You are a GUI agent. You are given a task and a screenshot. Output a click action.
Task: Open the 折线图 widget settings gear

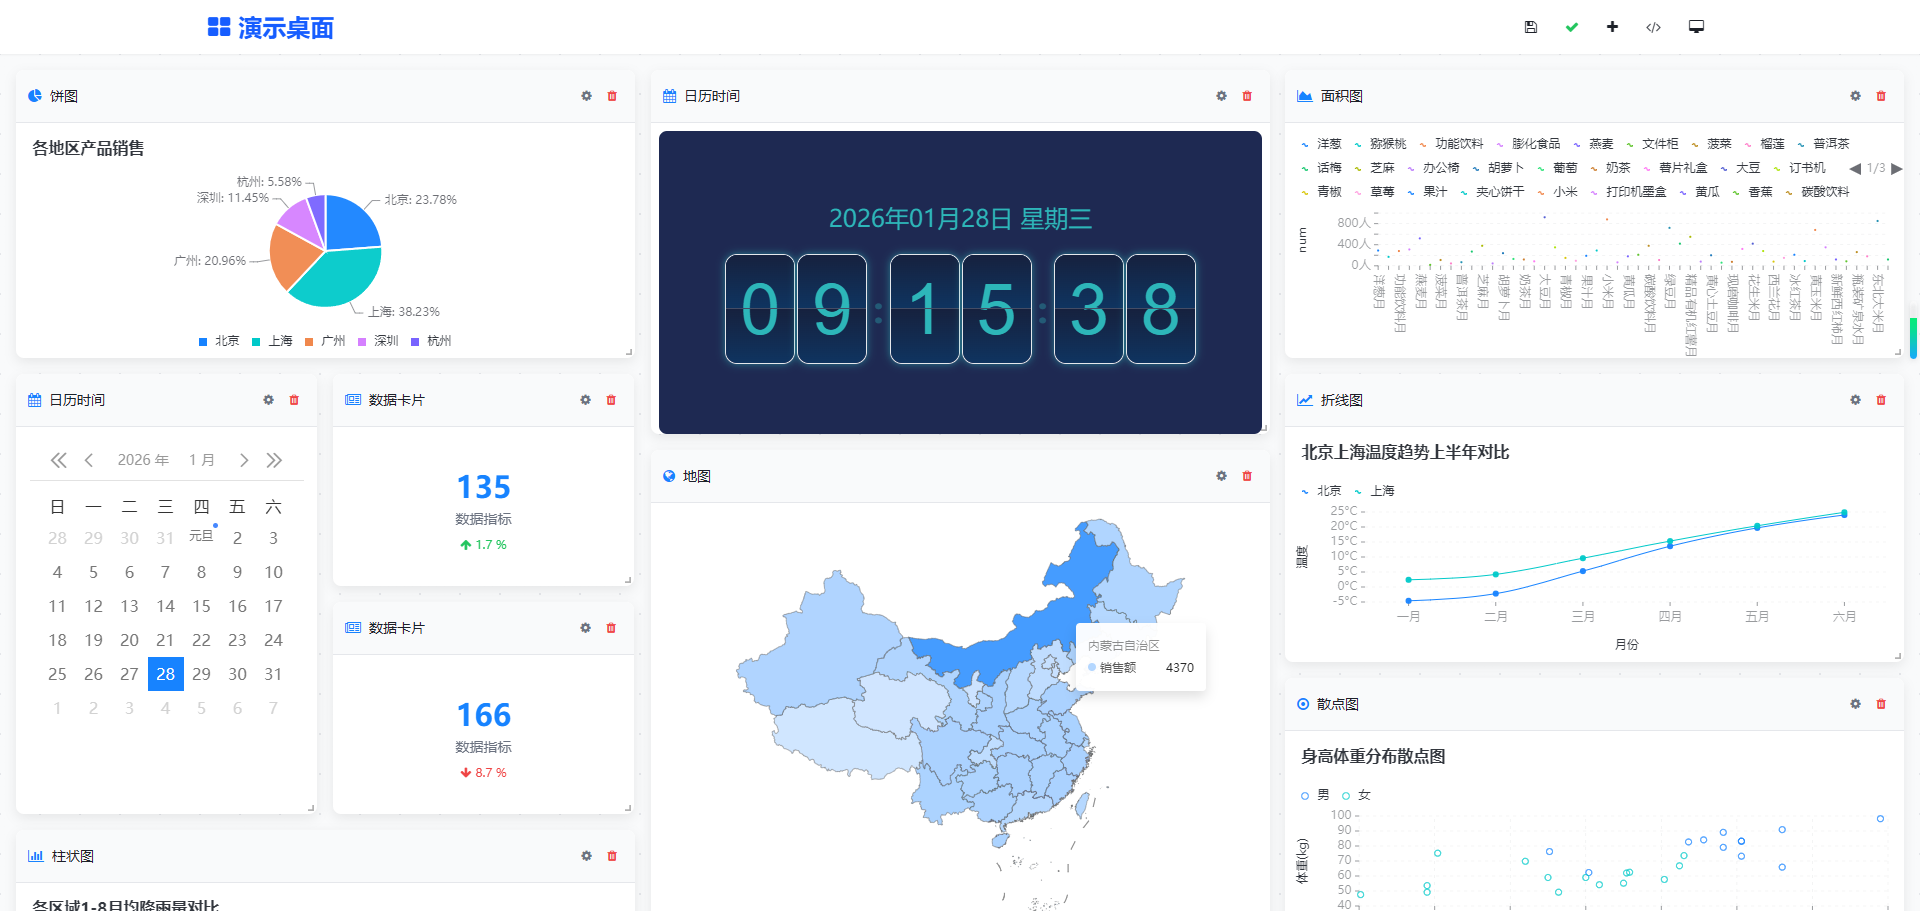(x=1855, y=400)
